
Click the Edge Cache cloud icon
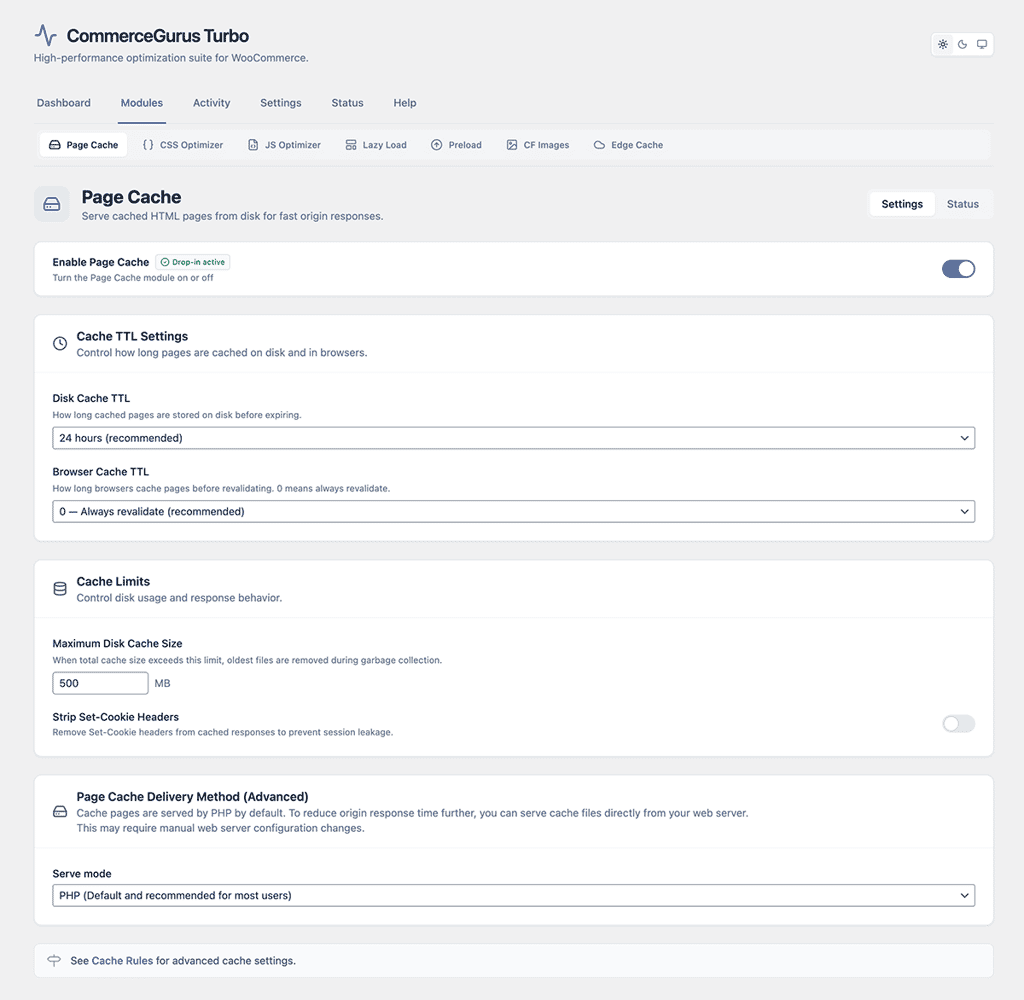[x=599, y=145]
